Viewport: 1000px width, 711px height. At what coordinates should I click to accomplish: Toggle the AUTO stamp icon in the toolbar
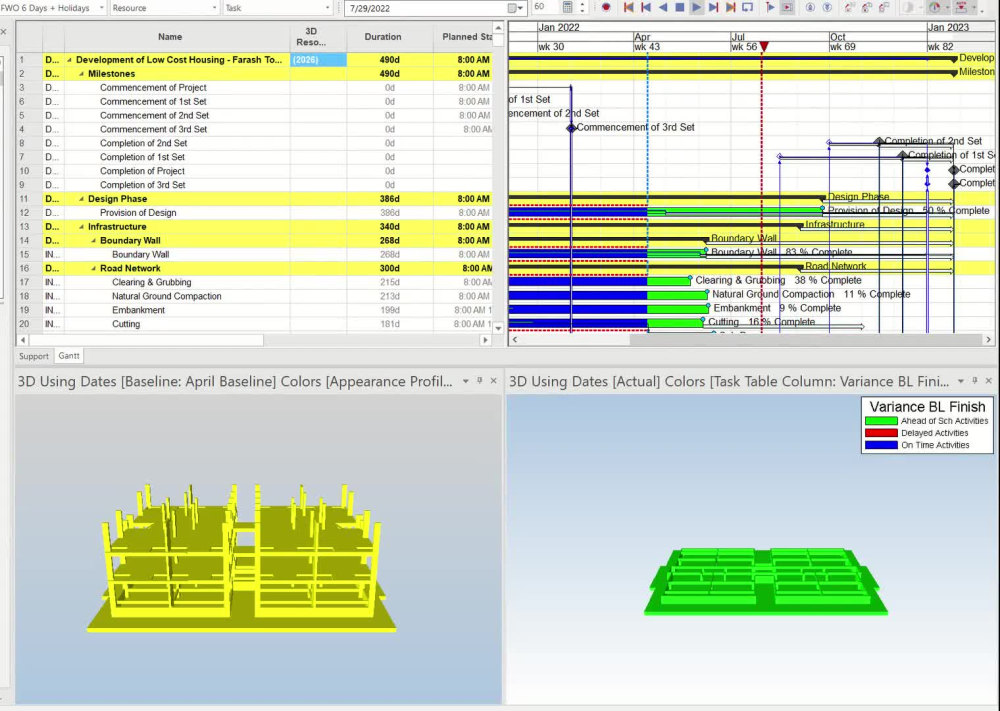961,8
